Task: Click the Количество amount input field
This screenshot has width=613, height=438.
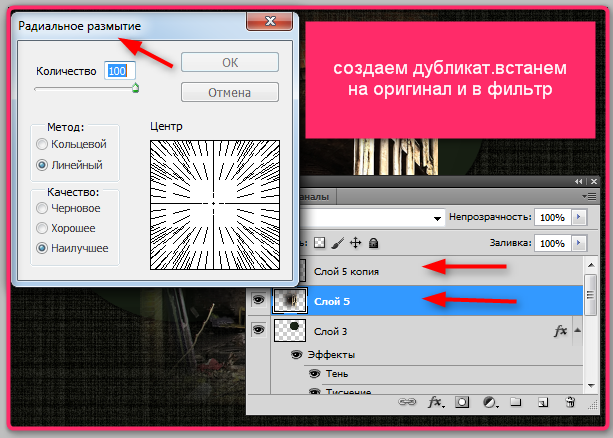Action: [120, 71]
